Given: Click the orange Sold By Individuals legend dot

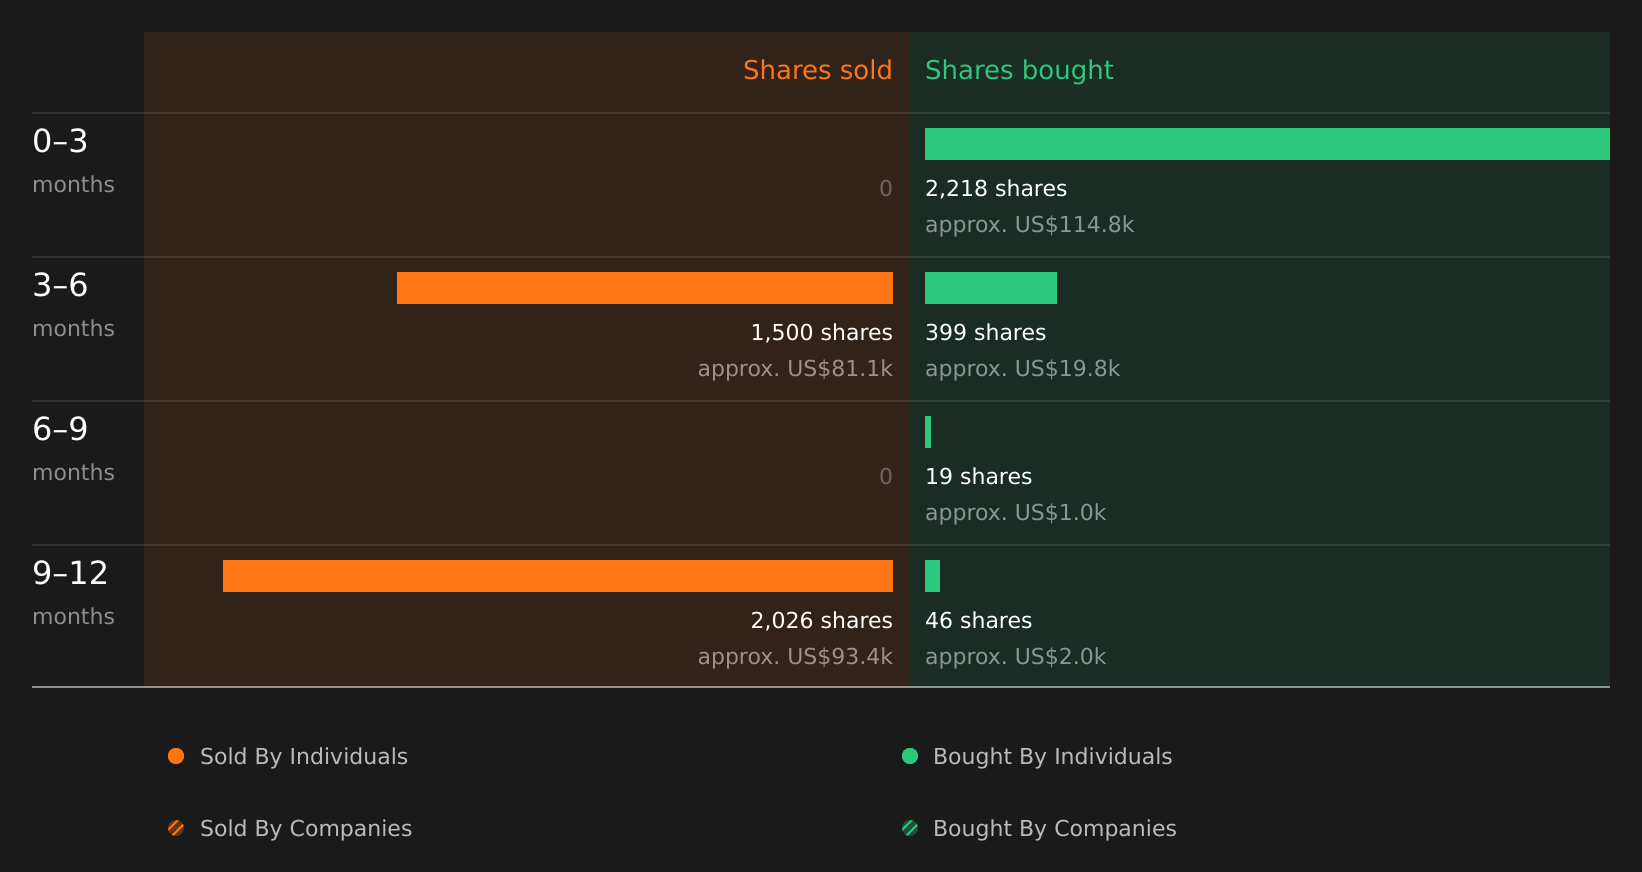Looking at the screenshot, I should 176,756.
